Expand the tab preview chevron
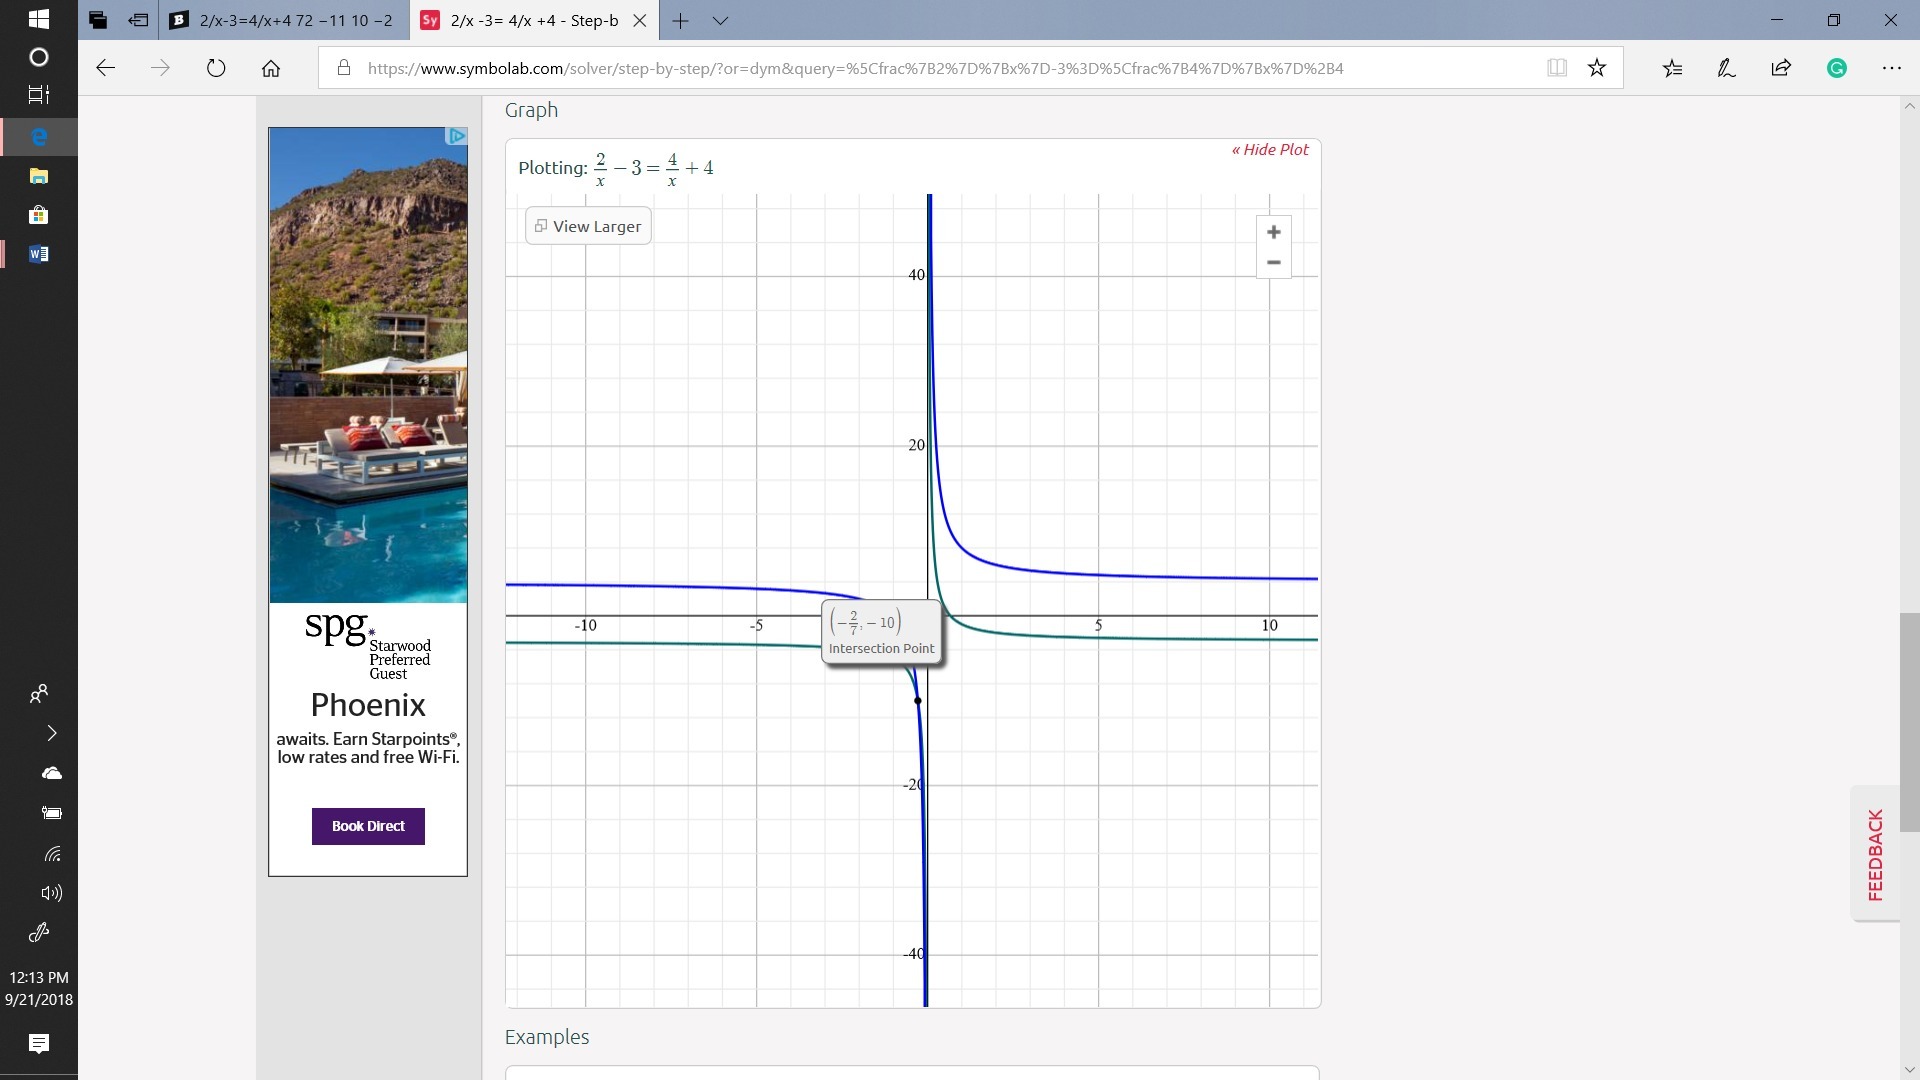This screenshot has height=1080, width=1920. click(x=720, y=20)
